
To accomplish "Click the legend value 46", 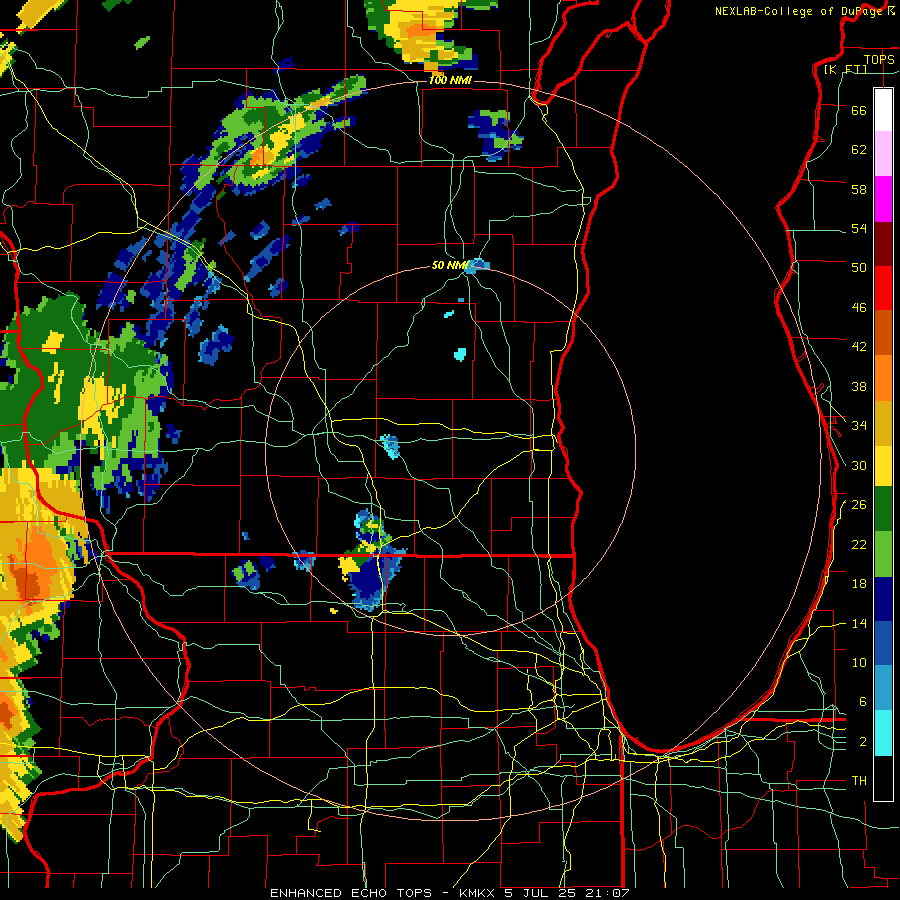I will tap(859, 308).
